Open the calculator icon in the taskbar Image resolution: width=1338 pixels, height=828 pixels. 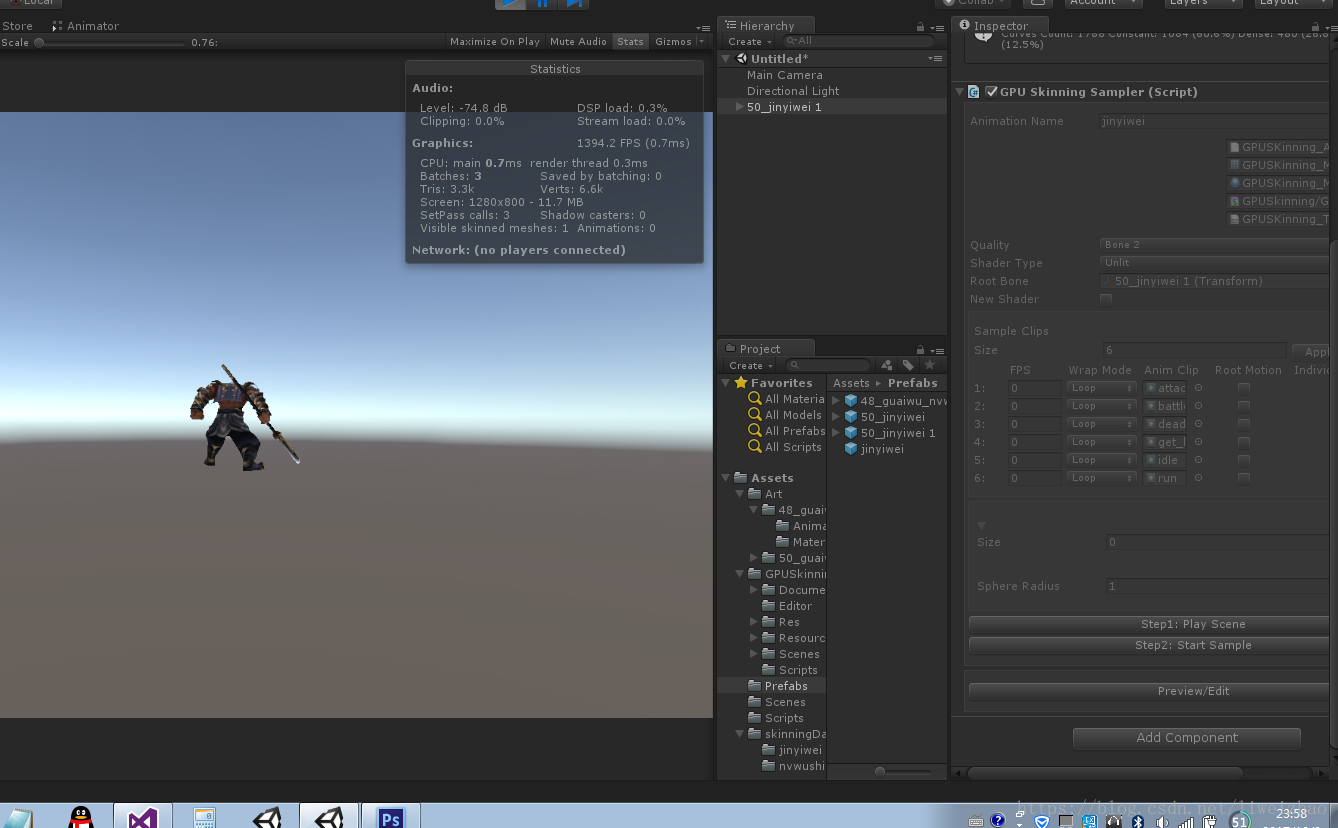[204, 816]
